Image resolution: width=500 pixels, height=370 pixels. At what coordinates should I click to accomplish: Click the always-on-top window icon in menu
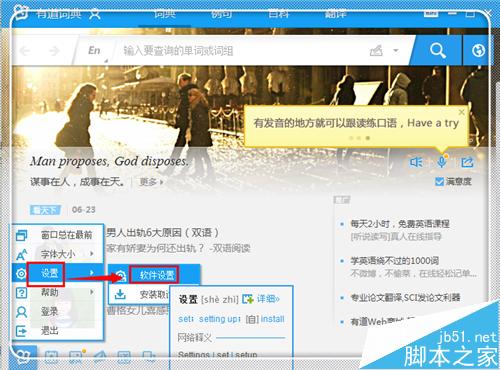click(x=21, y=235)
